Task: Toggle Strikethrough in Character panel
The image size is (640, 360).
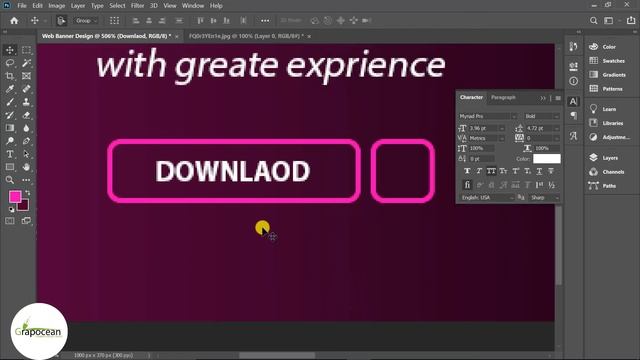Action: point(551,171)
